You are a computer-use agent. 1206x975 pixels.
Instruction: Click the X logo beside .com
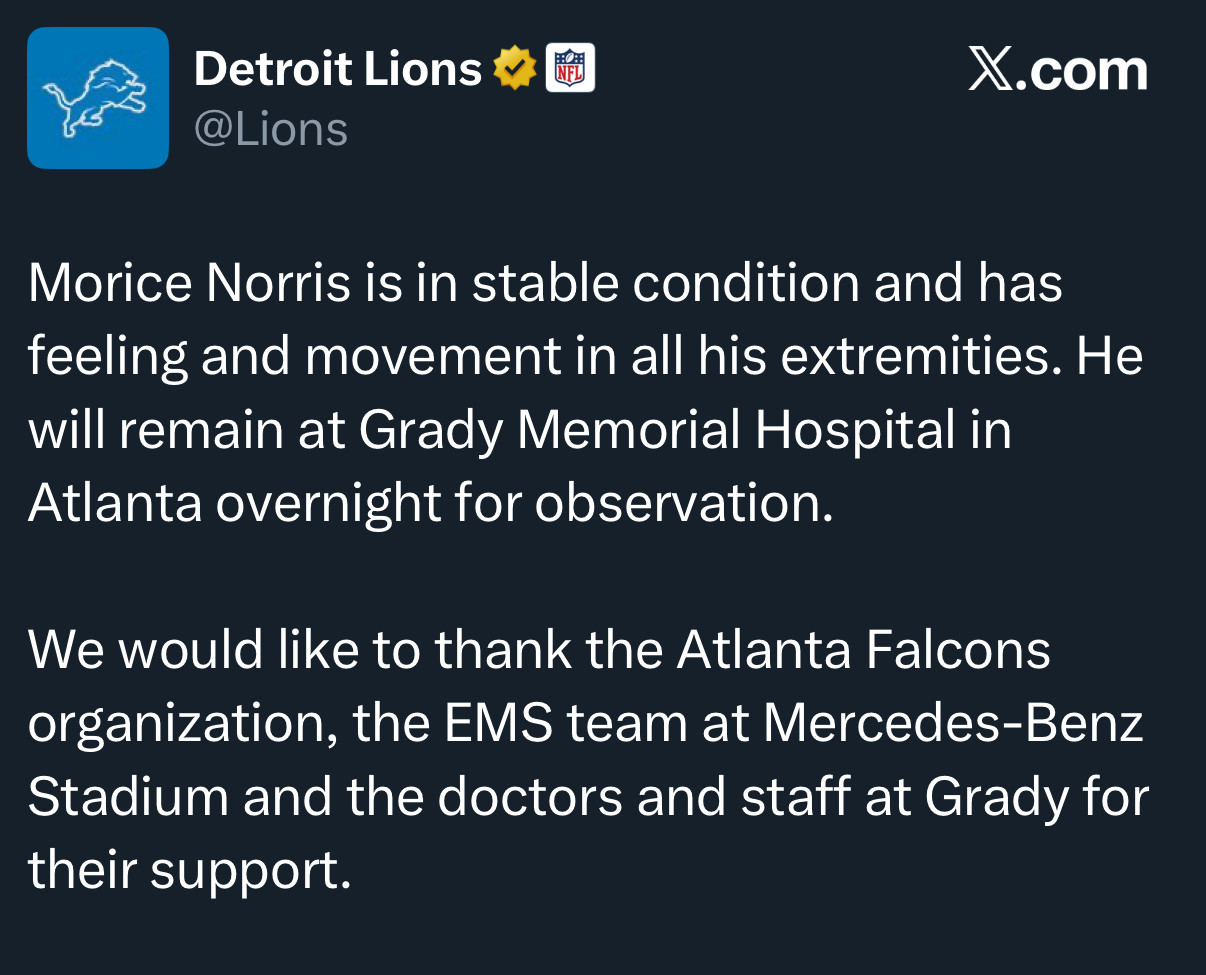990,70
